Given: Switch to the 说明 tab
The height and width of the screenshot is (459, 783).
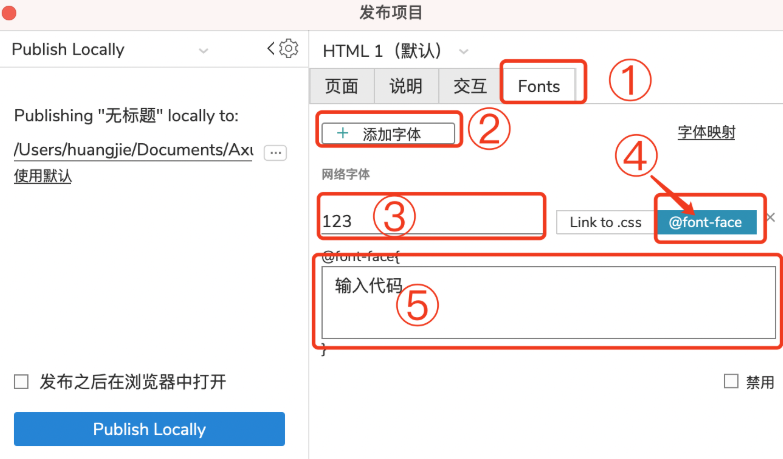Looking at the screenshot, I should [x=406, y=86].
